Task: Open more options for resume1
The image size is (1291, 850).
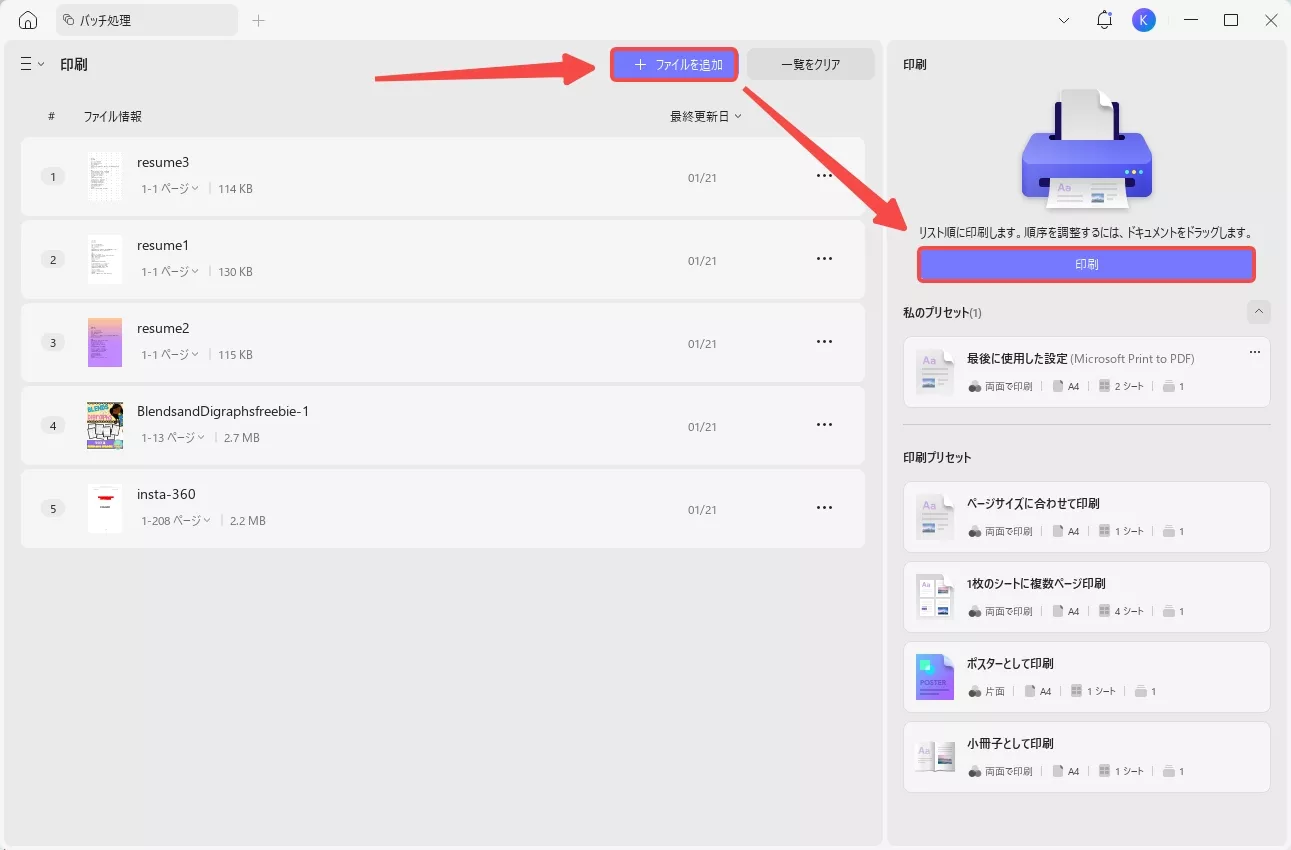Action: [824, 259]
